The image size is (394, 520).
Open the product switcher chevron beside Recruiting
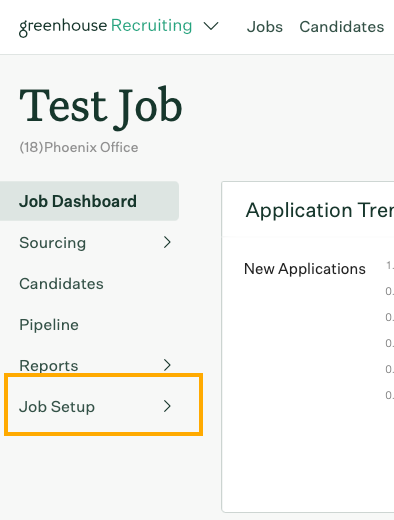pos(211,26)
